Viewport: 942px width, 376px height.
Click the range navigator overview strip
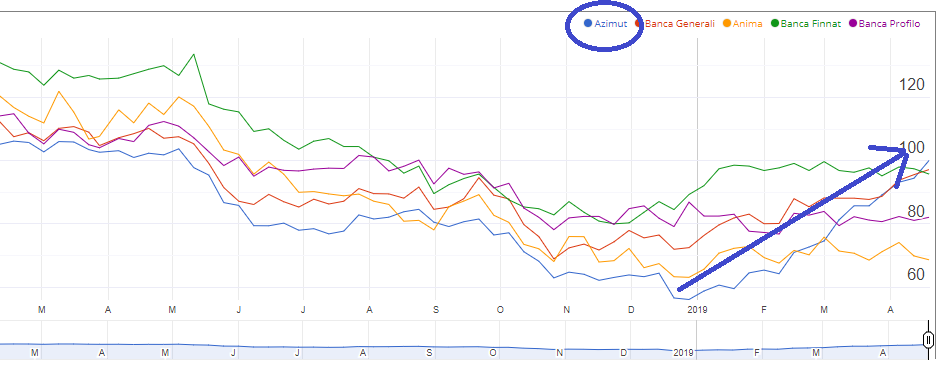(x=463, y=346)
